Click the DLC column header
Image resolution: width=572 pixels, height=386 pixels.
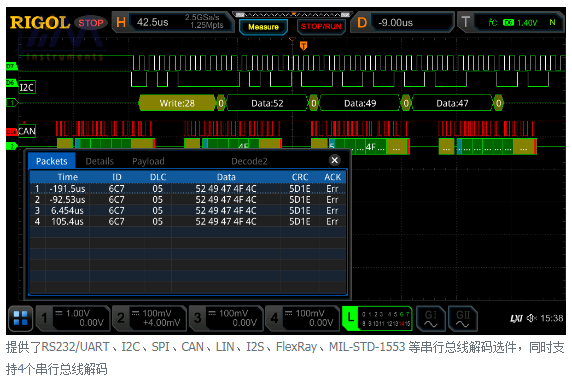tap(158, 177)
